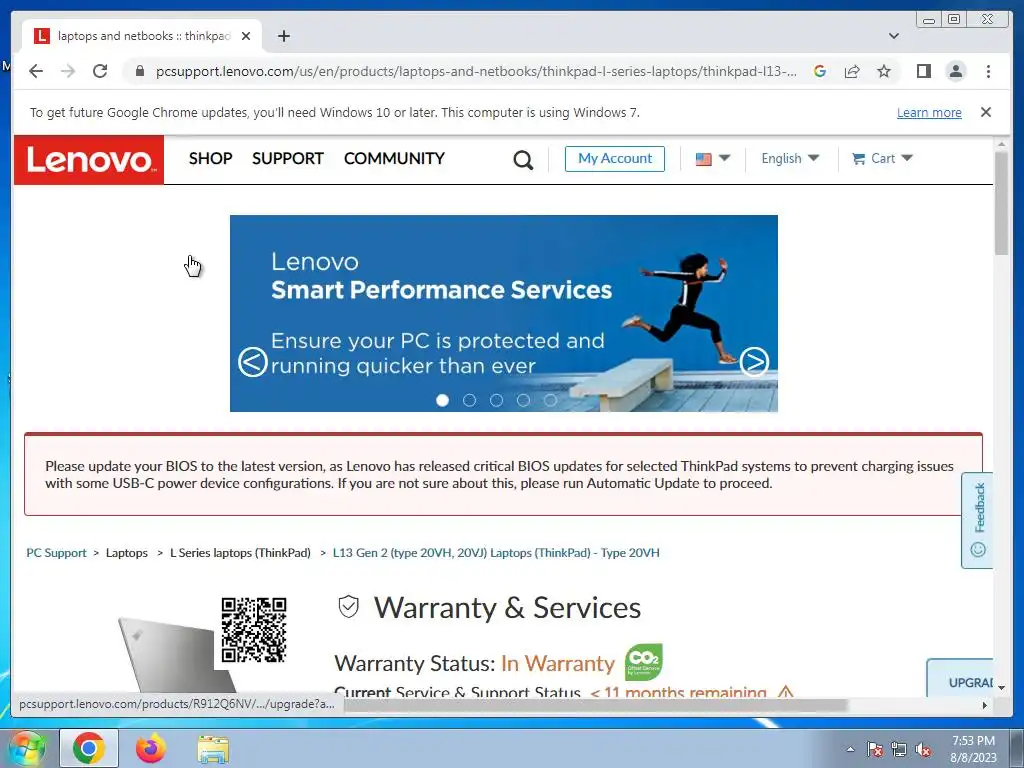Expand the country flag dropdown
This screenshot has width=1024, height=768.
712,159
